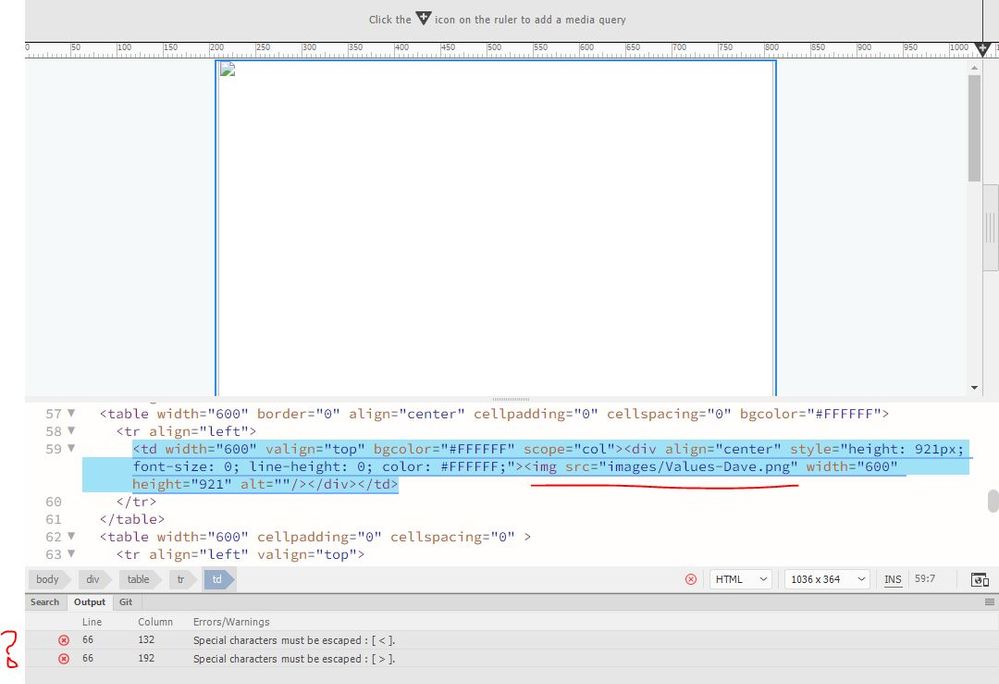Open the 1036 x 364 window size dropdown

[x=826, y=579]
